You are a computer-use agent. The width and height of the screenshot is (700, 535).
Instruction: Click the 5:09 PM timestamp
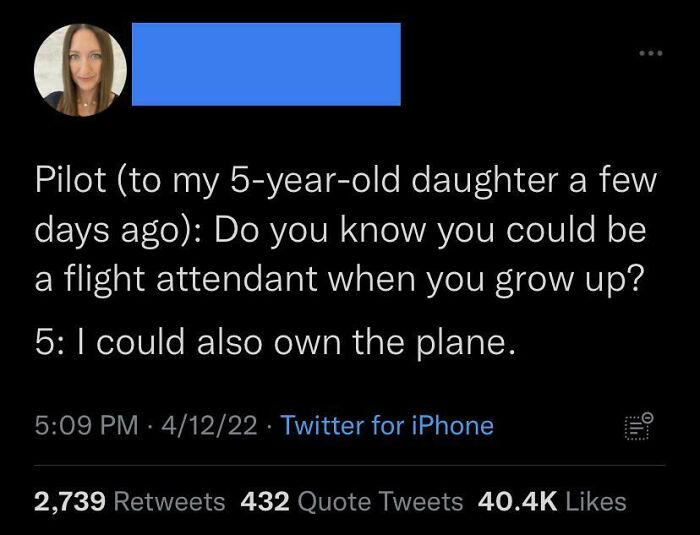[85, 425]
